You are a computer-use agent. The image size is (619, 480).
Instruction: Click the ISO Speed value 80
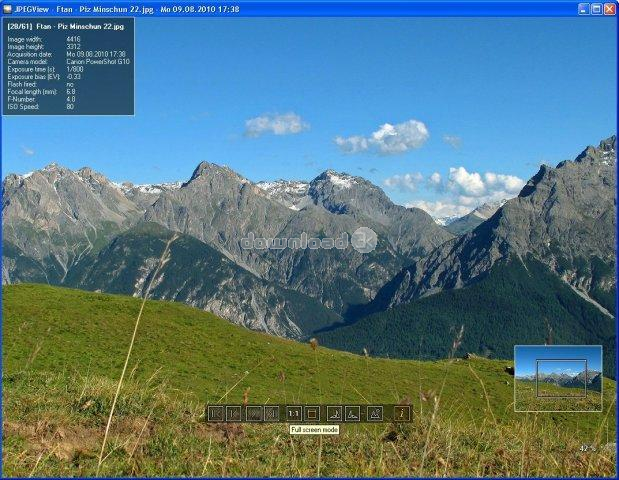pyautogui.click(x=70, y=107)
